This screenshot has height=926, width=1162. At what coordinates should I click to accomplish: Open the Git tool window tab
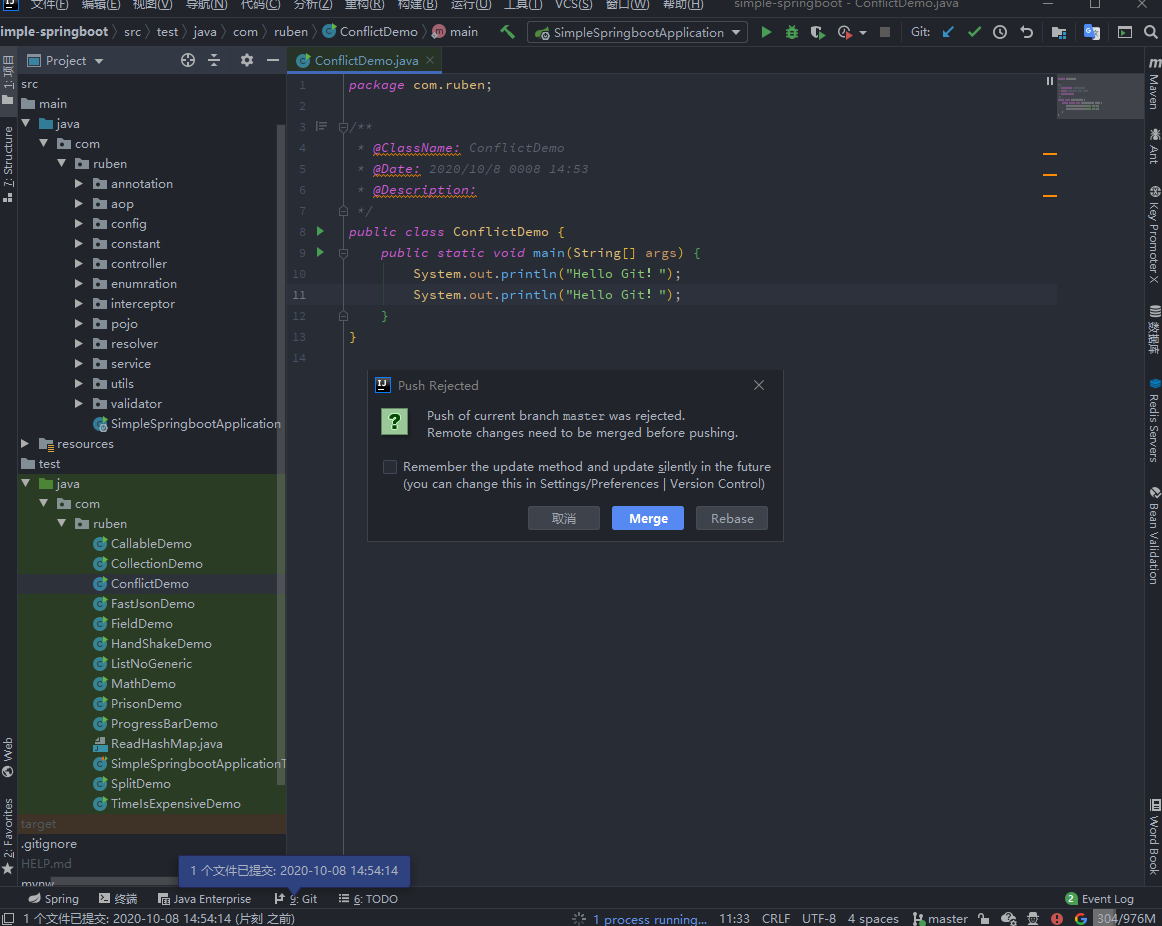pos(296,899)
